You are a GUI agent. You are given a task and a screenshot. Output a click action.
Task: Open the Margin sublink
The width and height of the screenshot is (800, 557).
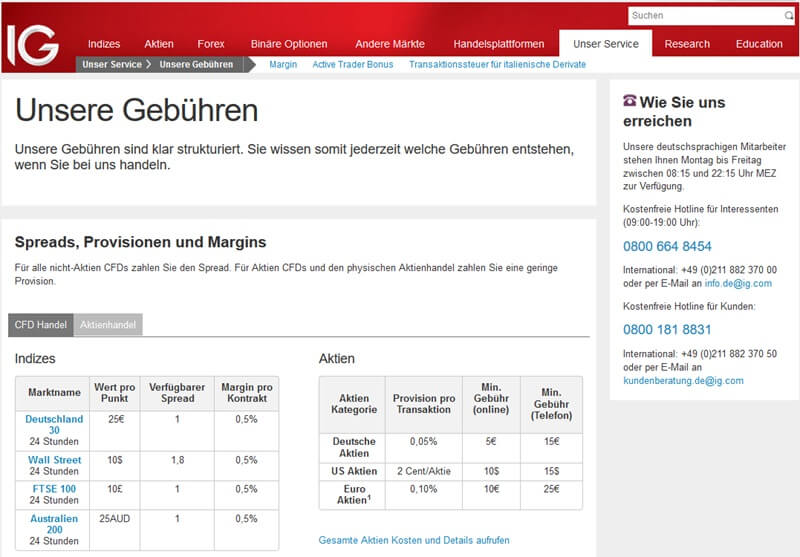click(x=283, y=64)
